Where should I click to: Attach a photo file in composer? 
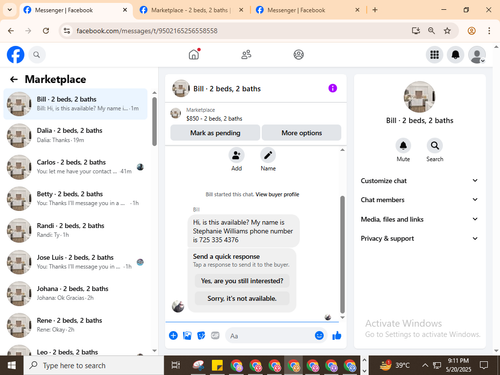point(187,335)
